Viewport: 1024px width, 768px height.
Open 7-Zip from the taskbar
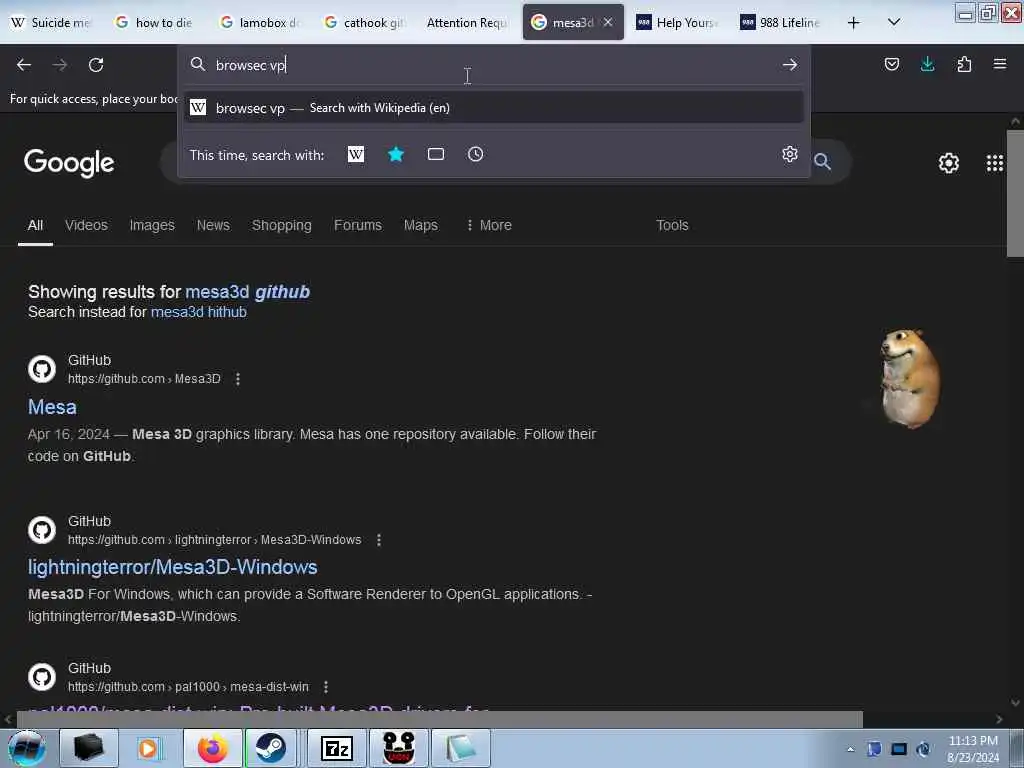coord(336,748)
